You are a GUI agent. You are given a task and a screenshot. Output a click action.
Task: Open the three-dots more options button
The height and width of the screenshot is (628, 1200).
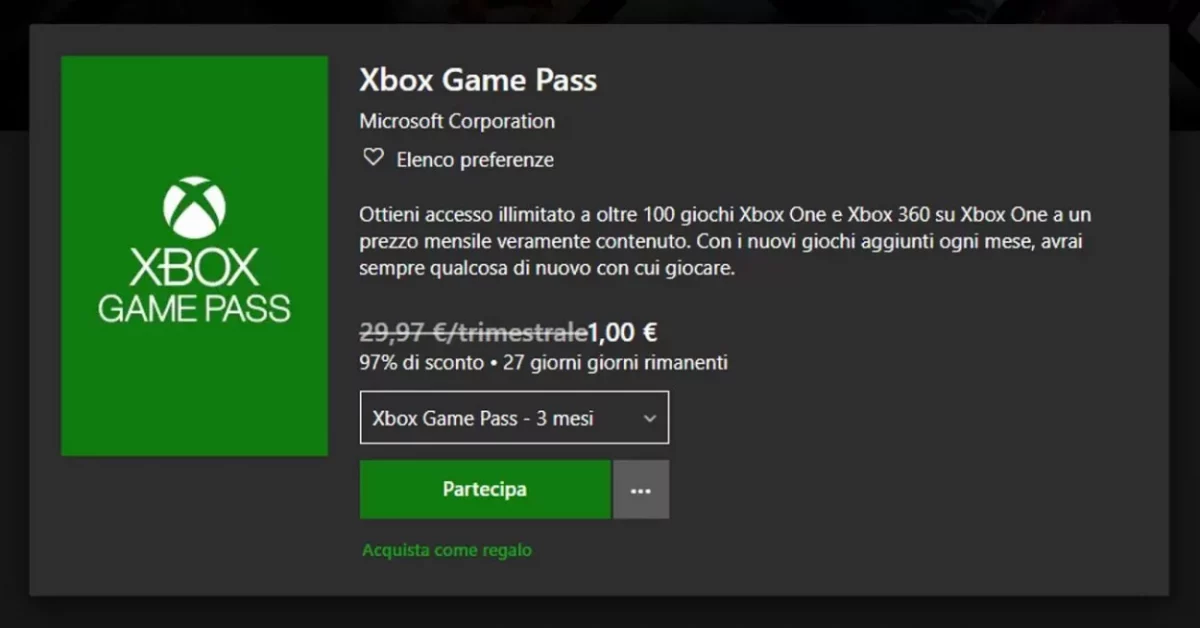641,490
